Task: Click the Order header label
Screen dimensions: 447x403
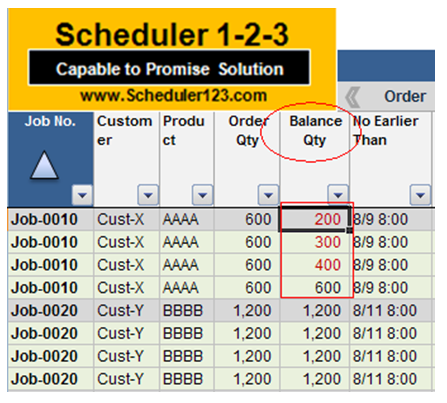Action: tap(405, 97)
